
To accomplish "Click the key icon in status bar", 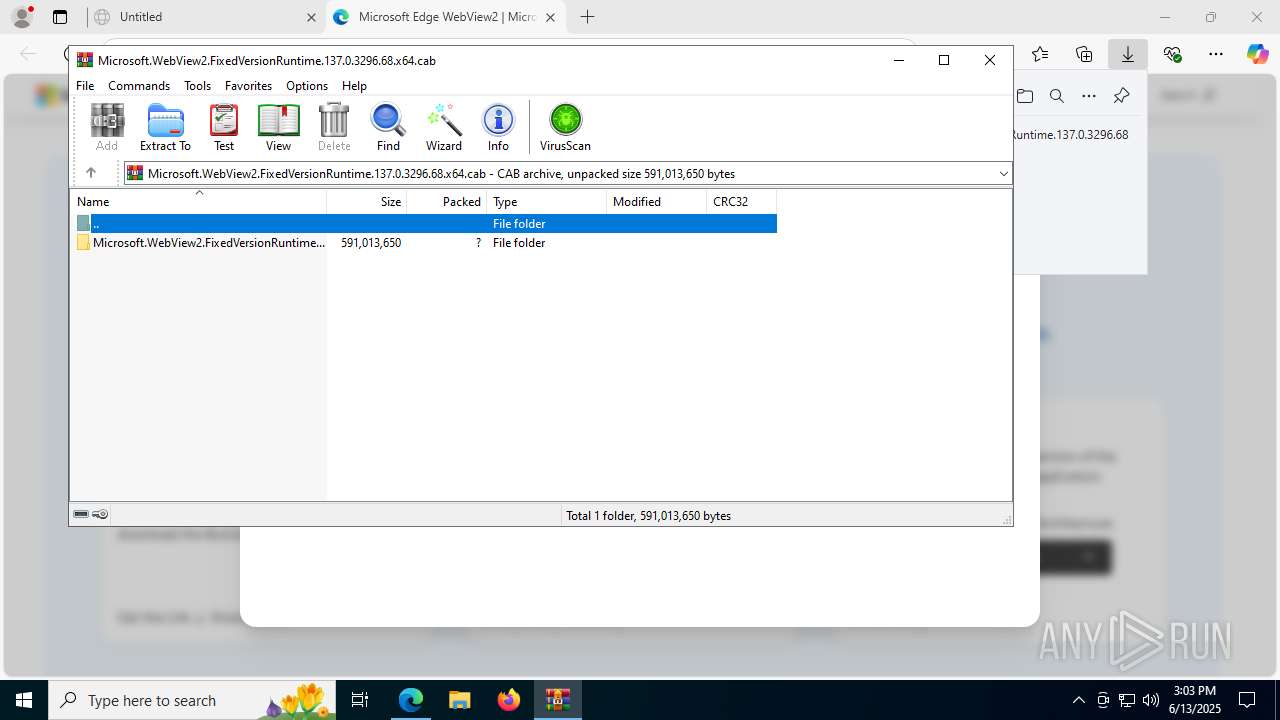I will click(x=100, y=515).
